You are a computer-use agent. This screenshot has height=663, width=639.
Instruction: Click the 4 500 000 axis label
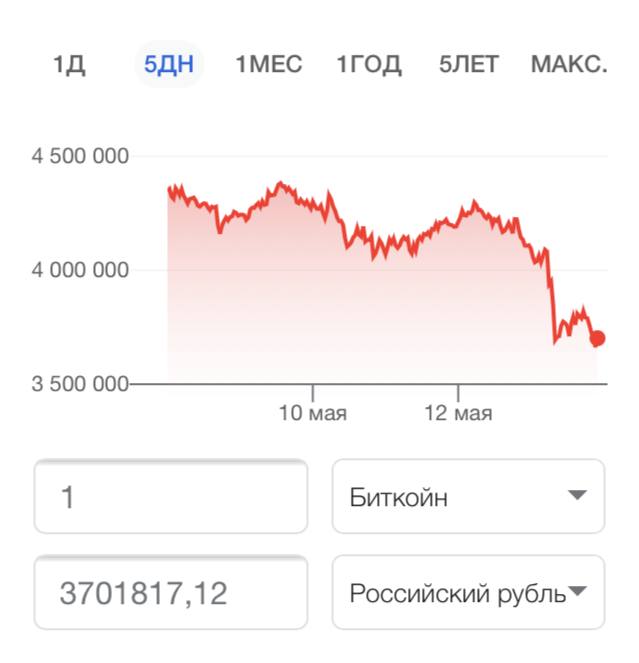point(80,156)
